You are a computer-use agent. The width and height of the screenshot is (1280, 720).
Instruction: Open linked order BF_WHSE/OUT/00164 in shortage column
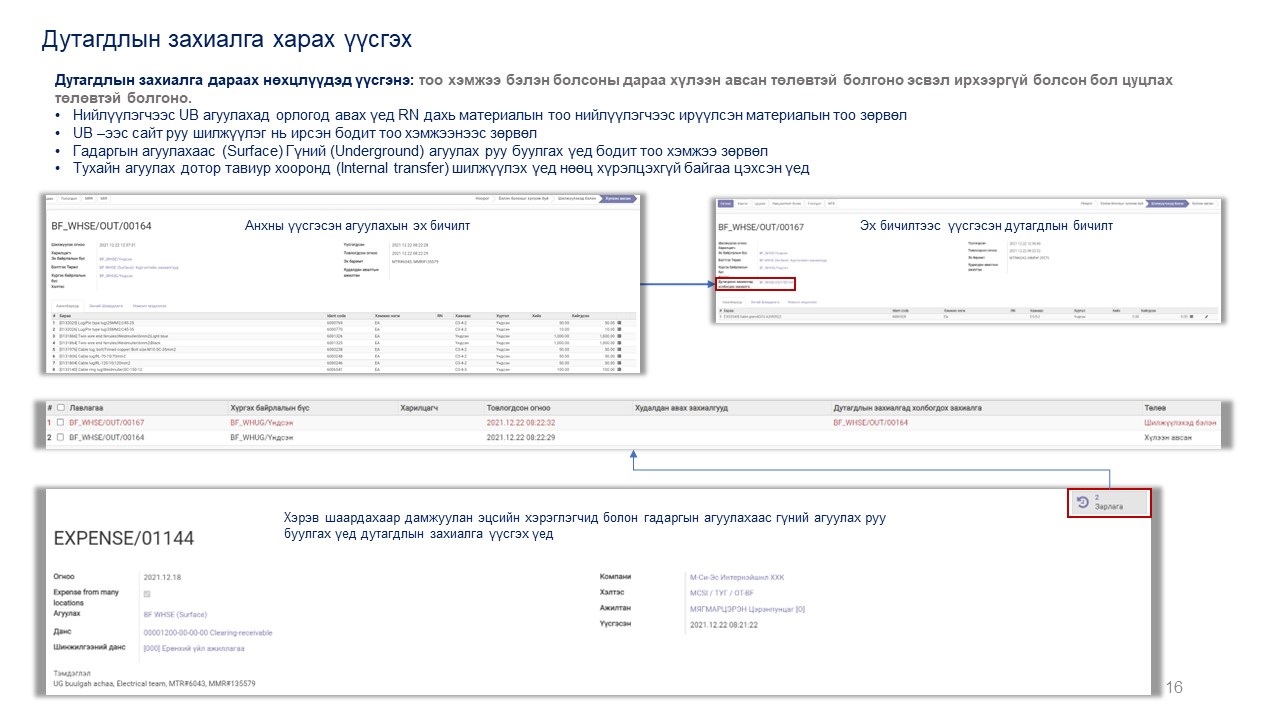point(870,423)
